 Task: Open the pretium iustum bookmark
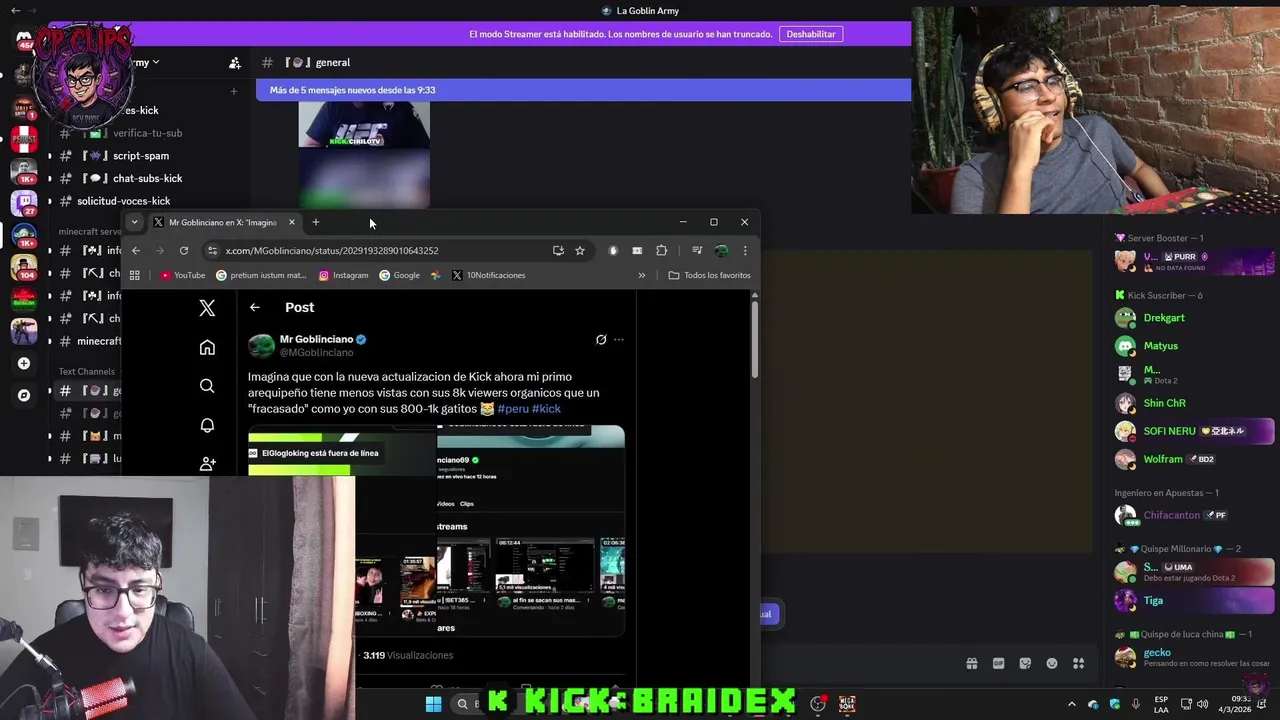[x=261, y=275]
